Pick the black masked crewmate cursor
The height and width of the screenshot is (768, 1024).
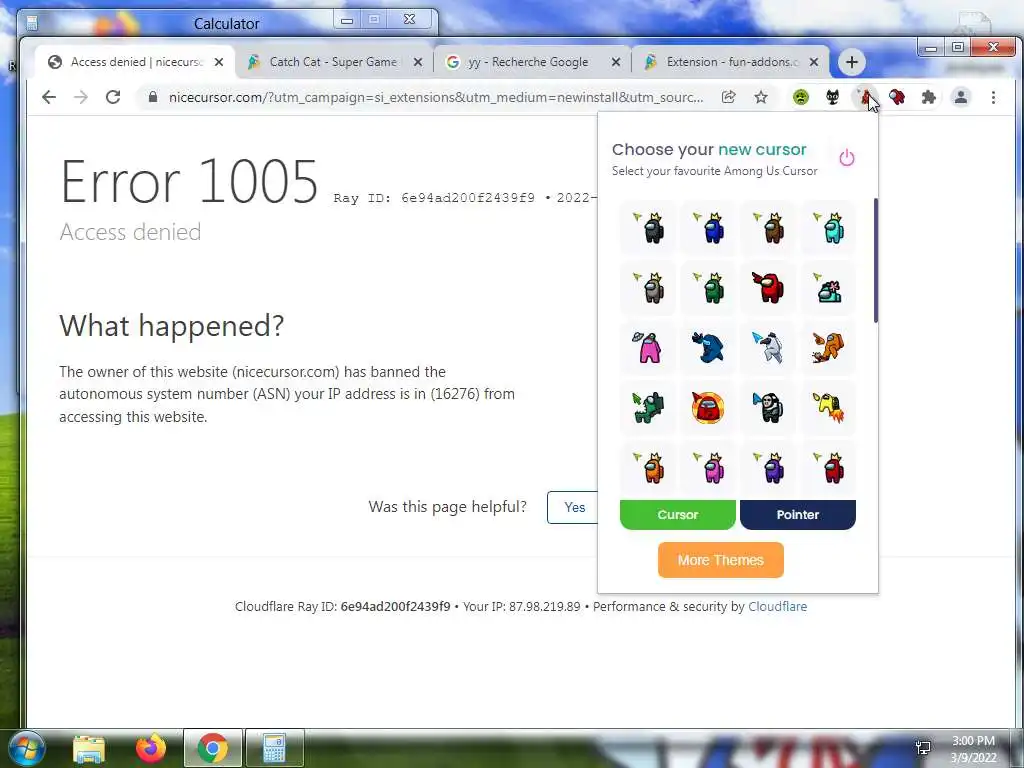pyautogui.click(x=769, y=408)
